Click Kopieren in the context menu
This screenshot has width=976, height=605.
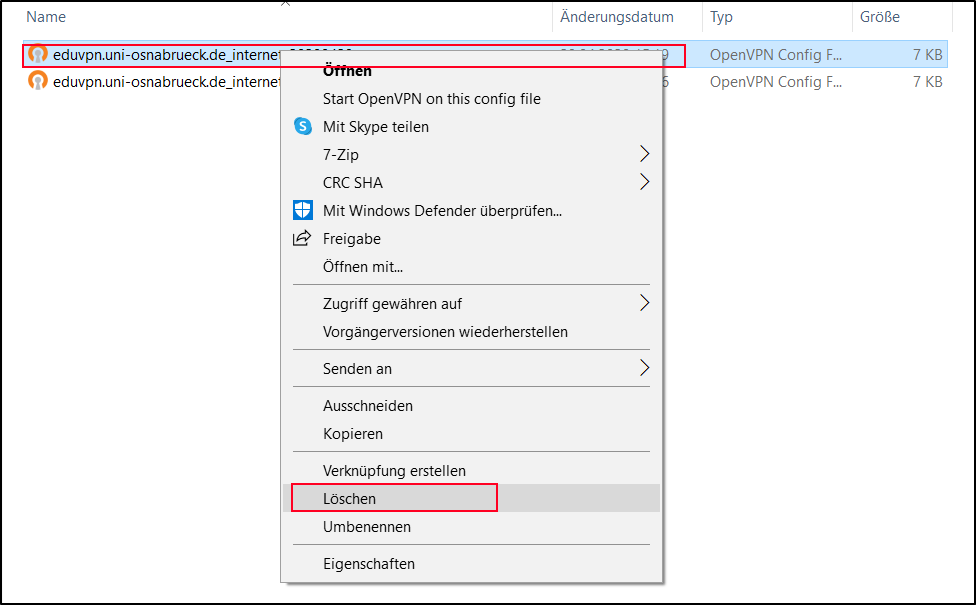click(x=353, y=434)
